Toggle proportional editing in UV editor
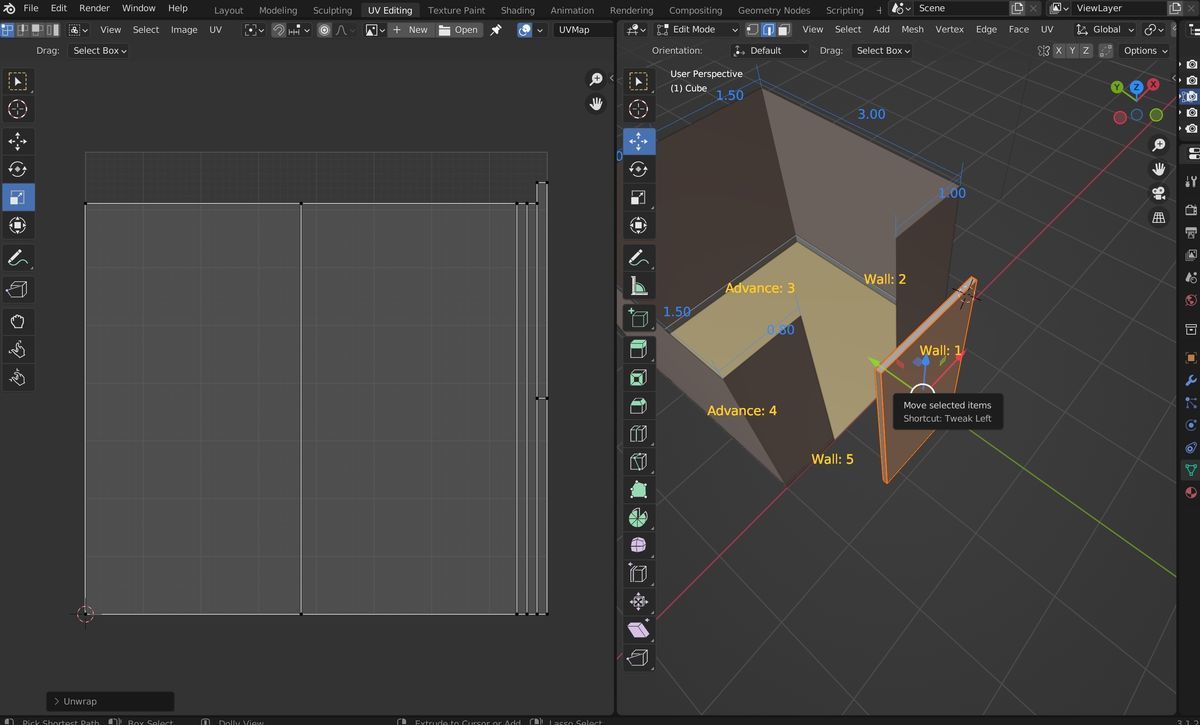This screenshot has width=1200, height=725. (x=325, y=30)
